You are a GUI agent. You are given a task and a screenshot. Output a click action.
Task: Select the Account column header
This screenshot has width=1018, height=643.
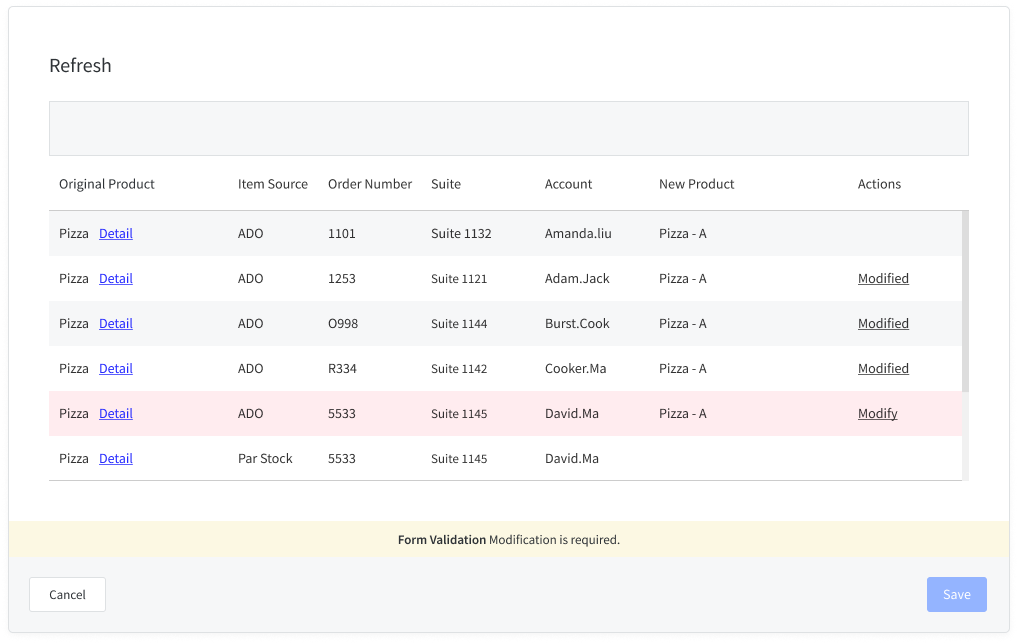click(568, 184)
